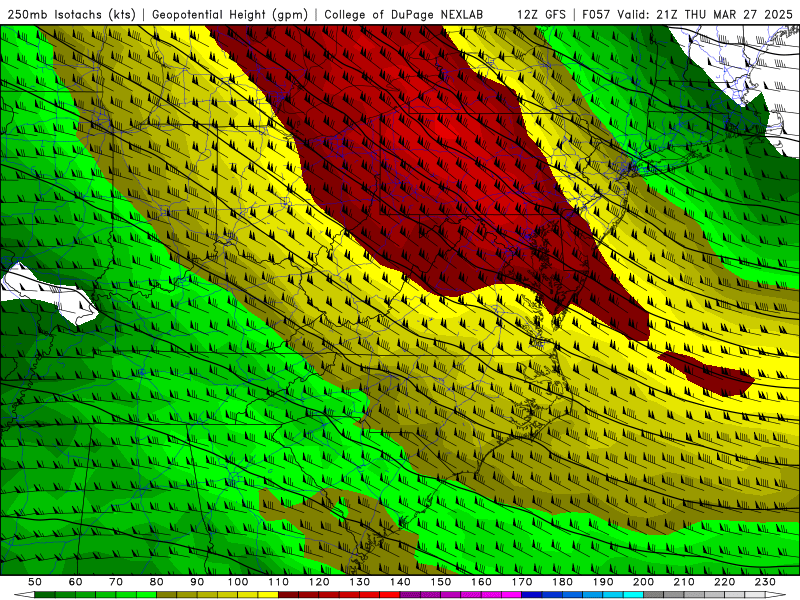This screenshot has width=800, height=600.
Task: Click the 110 value on the color scale
Action: (279, 582)
